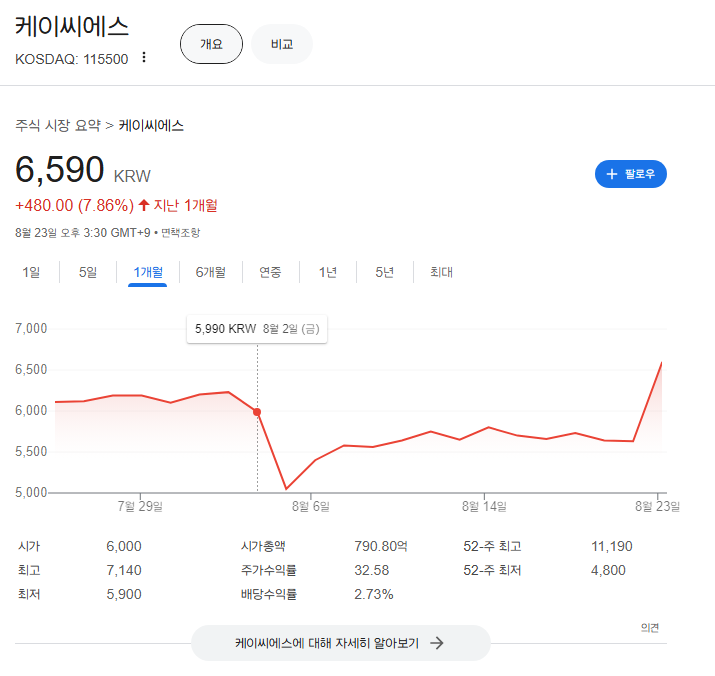
Task: Click the 최고 value 7,140
Action: 124,570
